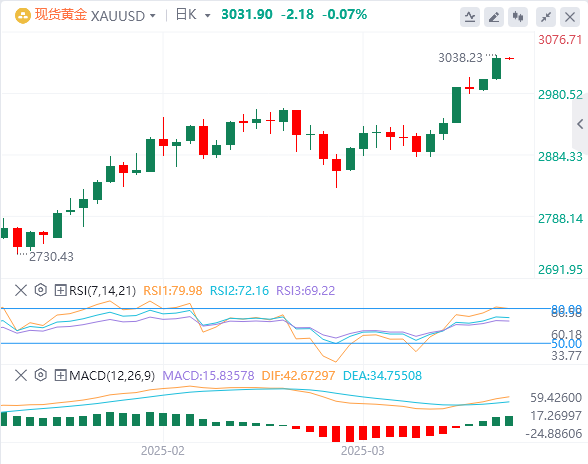Remove the RSI indicator panel
The width and height of the screenshot is (588, 464).
(21, 290)
